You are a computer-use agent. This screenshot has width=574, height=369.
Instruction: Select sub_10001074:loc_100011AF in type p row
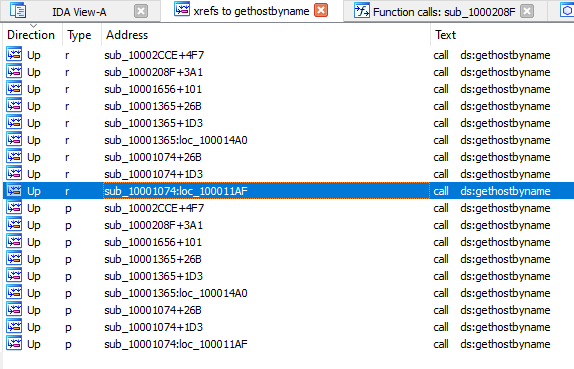point(176,344)
